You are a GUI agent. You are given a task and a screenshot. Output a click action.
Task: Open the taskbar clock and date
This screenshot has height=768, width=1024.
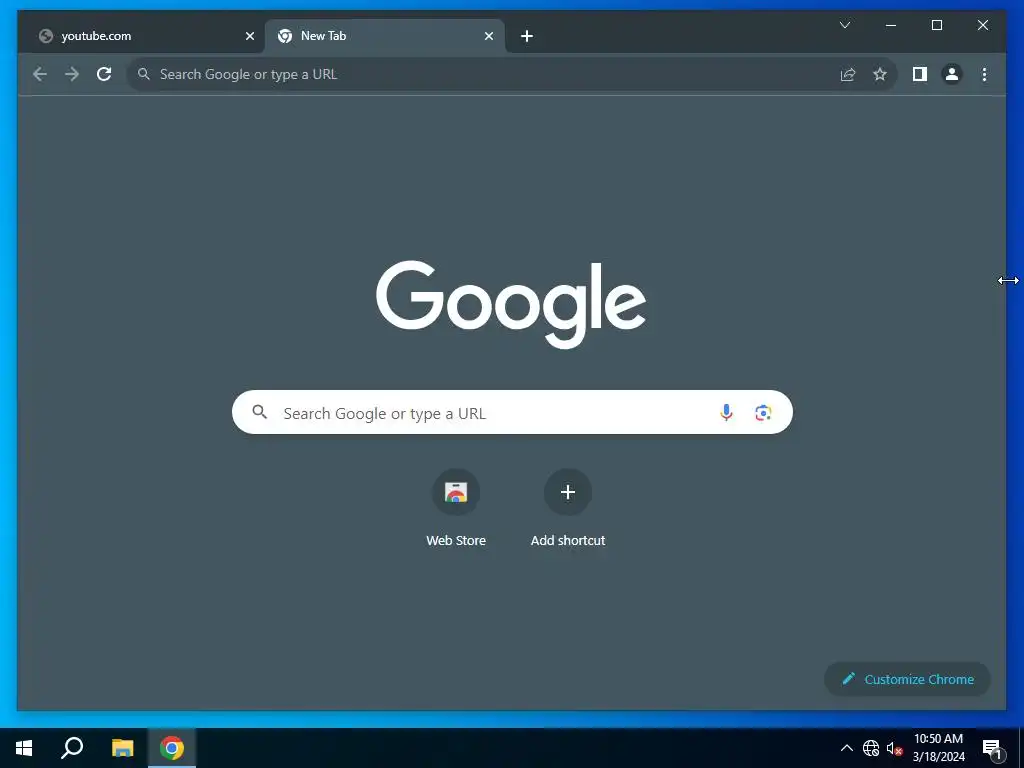[x=938, y=748]
